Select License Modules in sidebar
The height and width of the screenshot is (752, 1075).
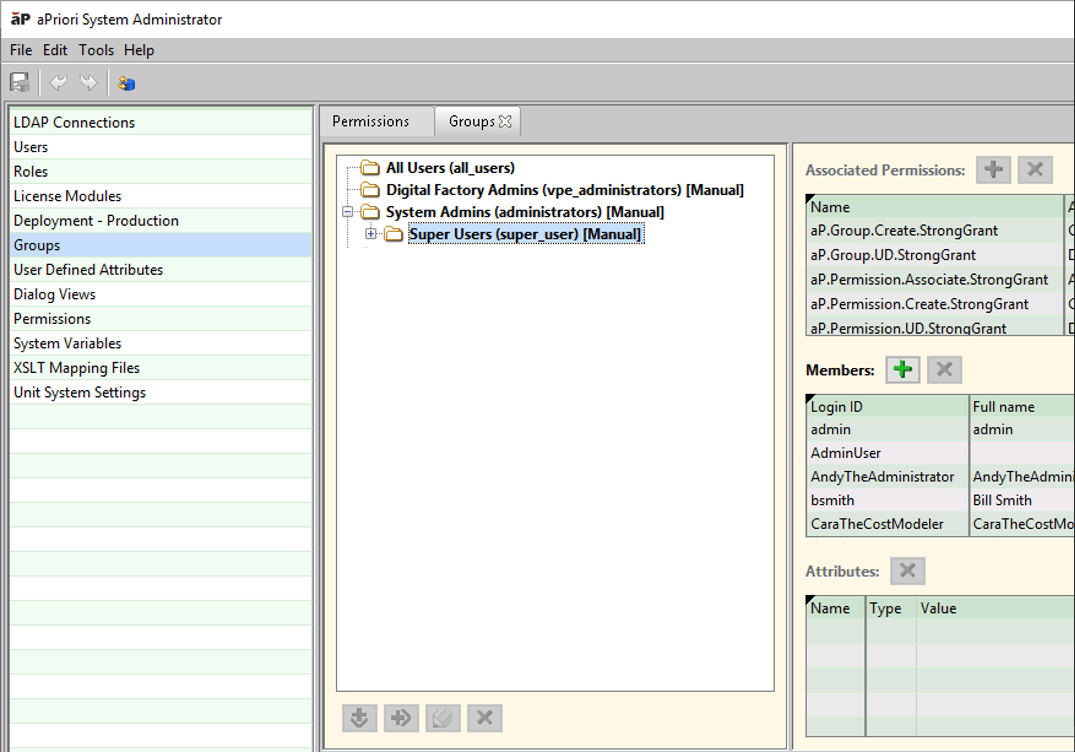(x=160, y=196)
